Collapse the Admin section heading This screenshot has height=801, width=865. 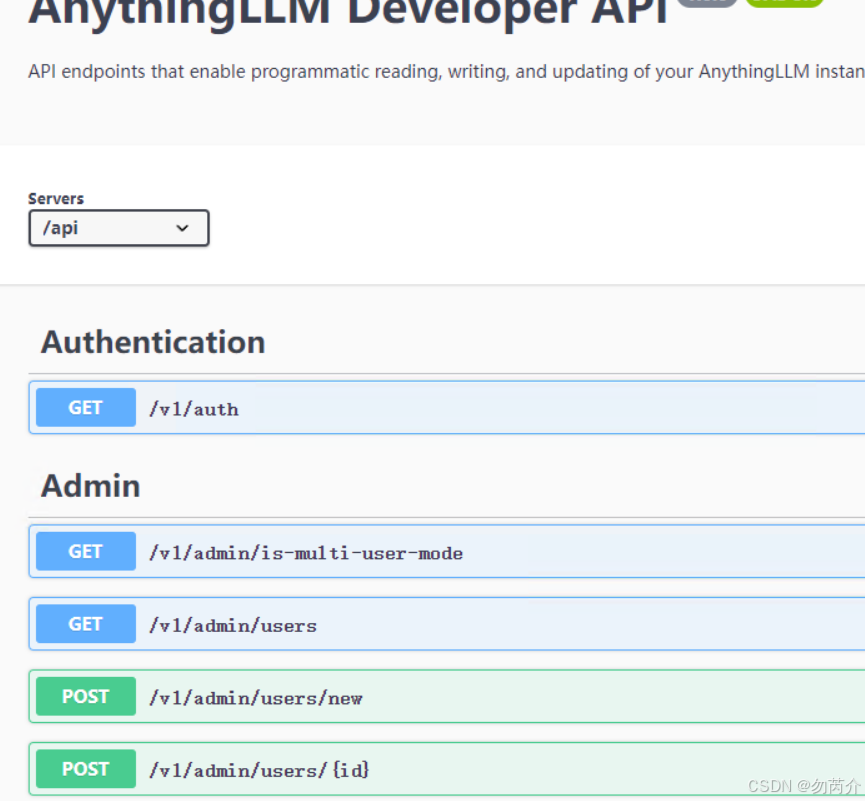click(90, 486)
